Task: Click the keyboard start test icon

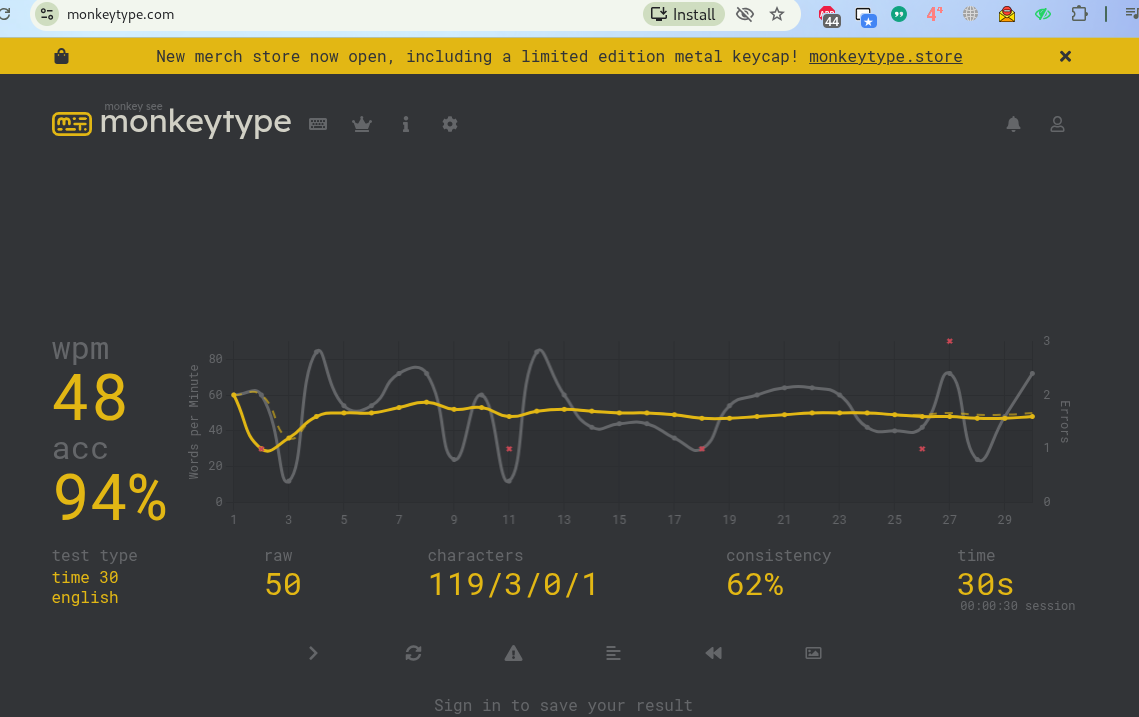Action: (x=318, y=124)
